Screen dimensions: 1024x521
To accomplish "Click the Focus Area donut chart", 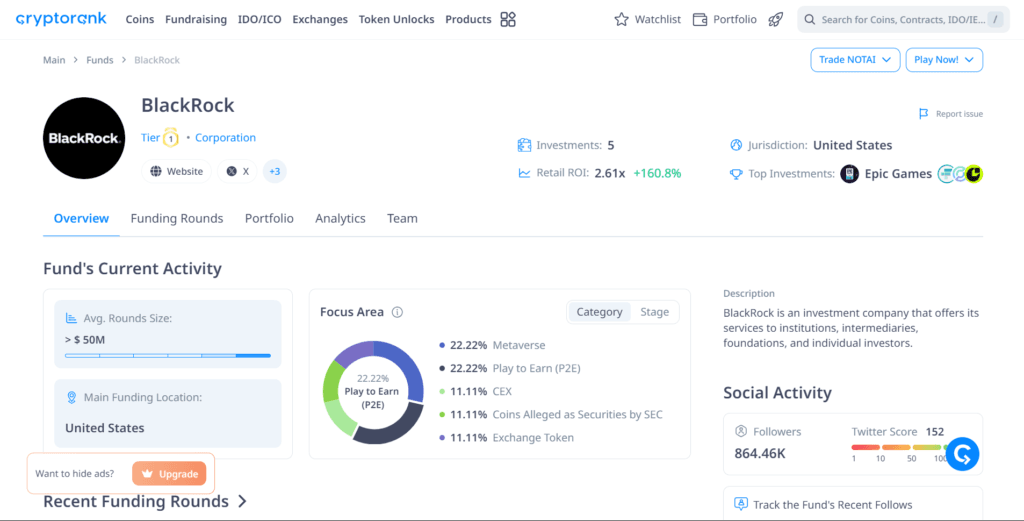I will coord(373,392).
